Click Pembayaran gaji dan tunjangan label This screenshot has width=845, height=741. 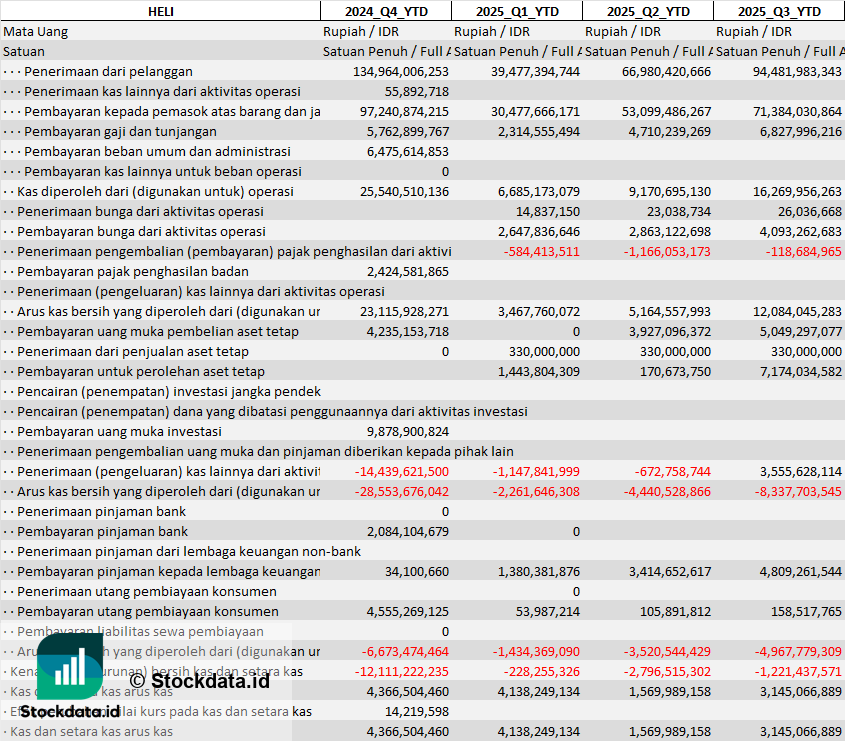click(x=120, y=131)
